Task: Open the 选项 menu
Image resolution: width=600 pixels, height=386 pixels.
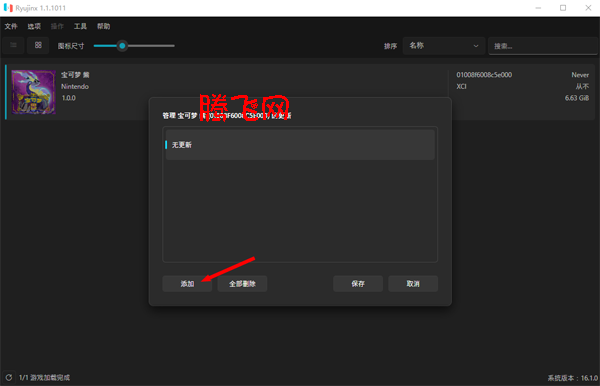Action: [34, 26]
